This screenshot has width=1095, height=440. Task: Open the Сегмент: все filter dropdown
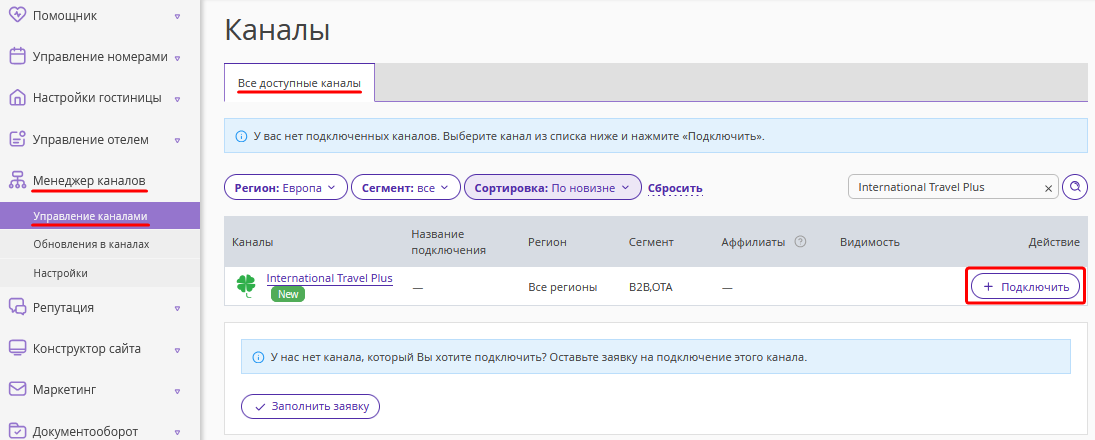tap(406, 188)
